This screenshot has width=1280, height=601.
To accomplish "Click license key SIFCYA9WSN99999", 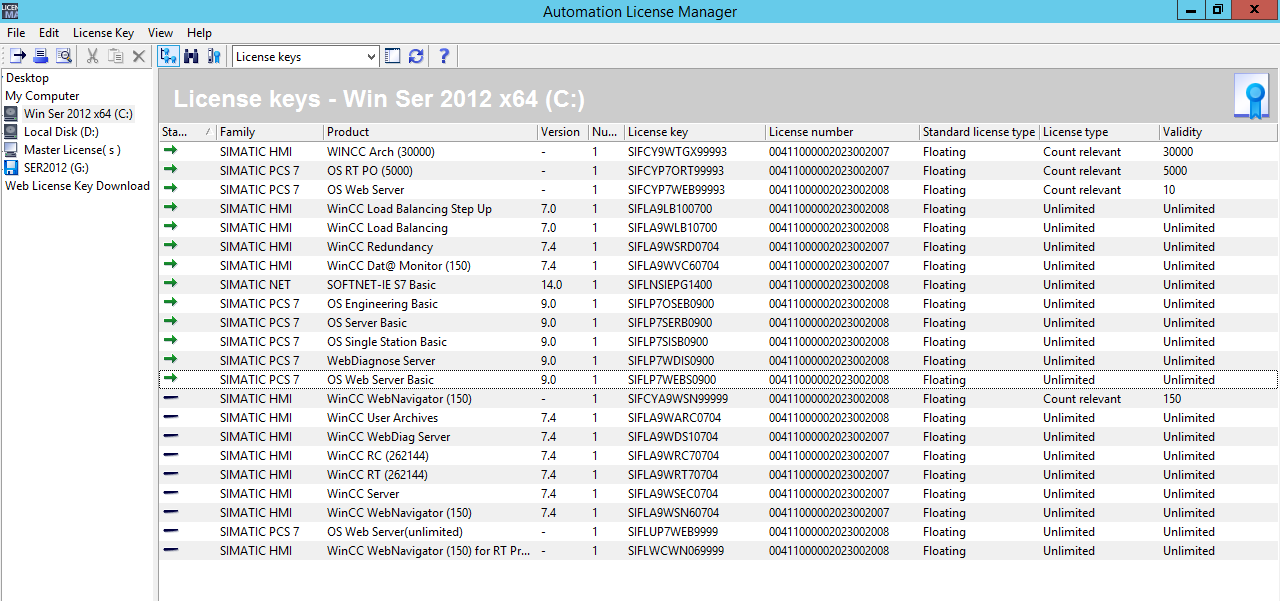I will (678, 399).
